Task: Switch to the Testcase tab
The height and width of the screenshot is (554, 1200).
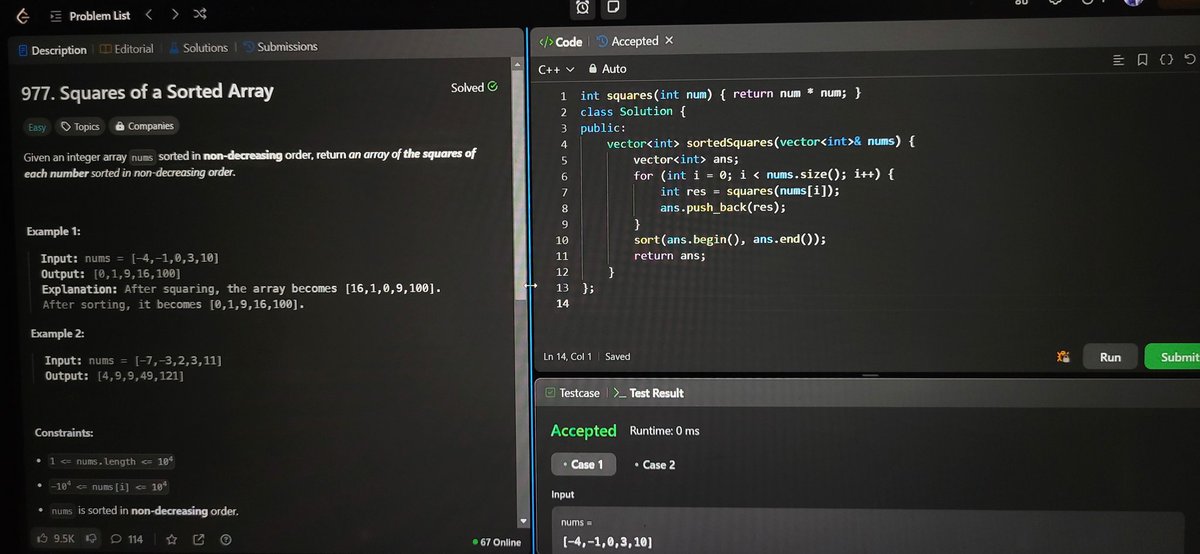Action: pos(573,393)
